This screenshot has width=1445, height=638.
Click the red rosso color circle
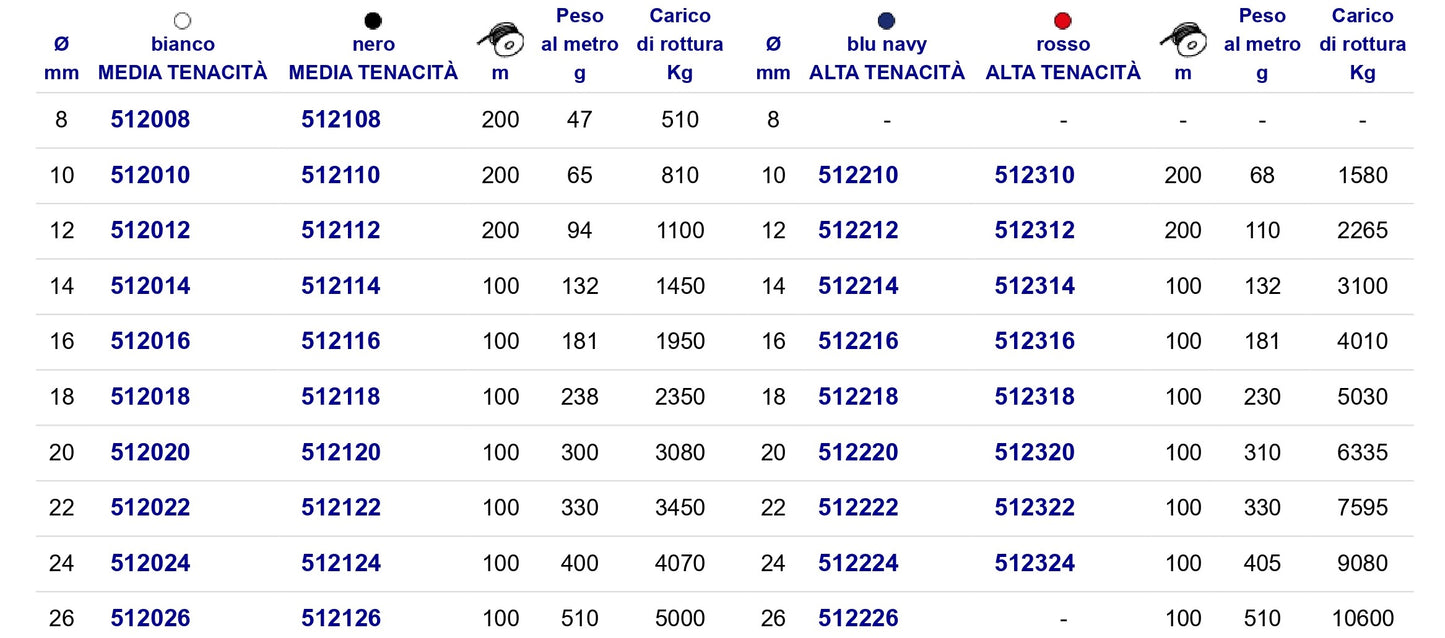click(x=1063, y=20)
